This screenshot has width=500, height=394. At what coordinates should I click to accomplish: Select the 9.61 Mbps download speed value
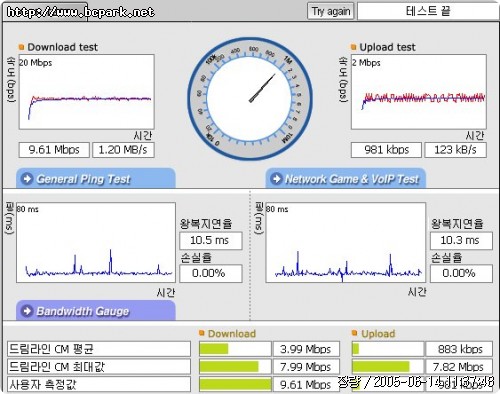pyautogui.click(x=54, y=150)
